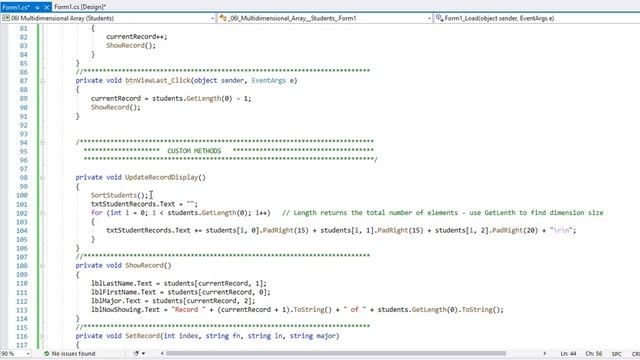This screenshot has height=360, width=640.
Task: Click the btnViewLast_Click method name
Action: (x=158, y=80)
